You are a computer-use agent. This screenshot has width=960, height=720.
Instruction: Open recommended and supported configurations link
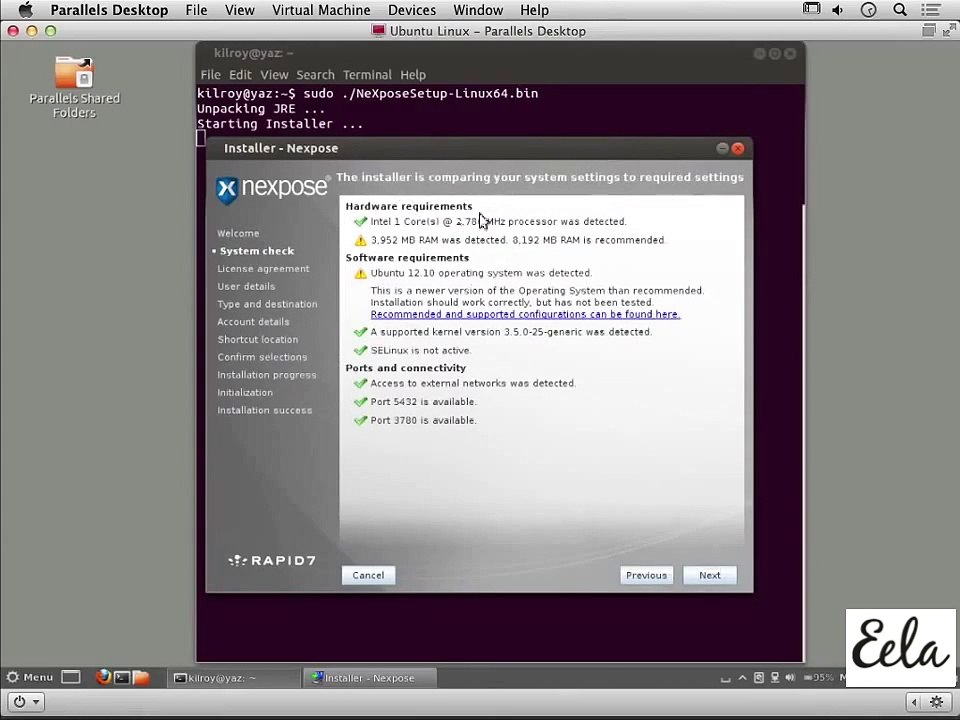pos(525,314)
